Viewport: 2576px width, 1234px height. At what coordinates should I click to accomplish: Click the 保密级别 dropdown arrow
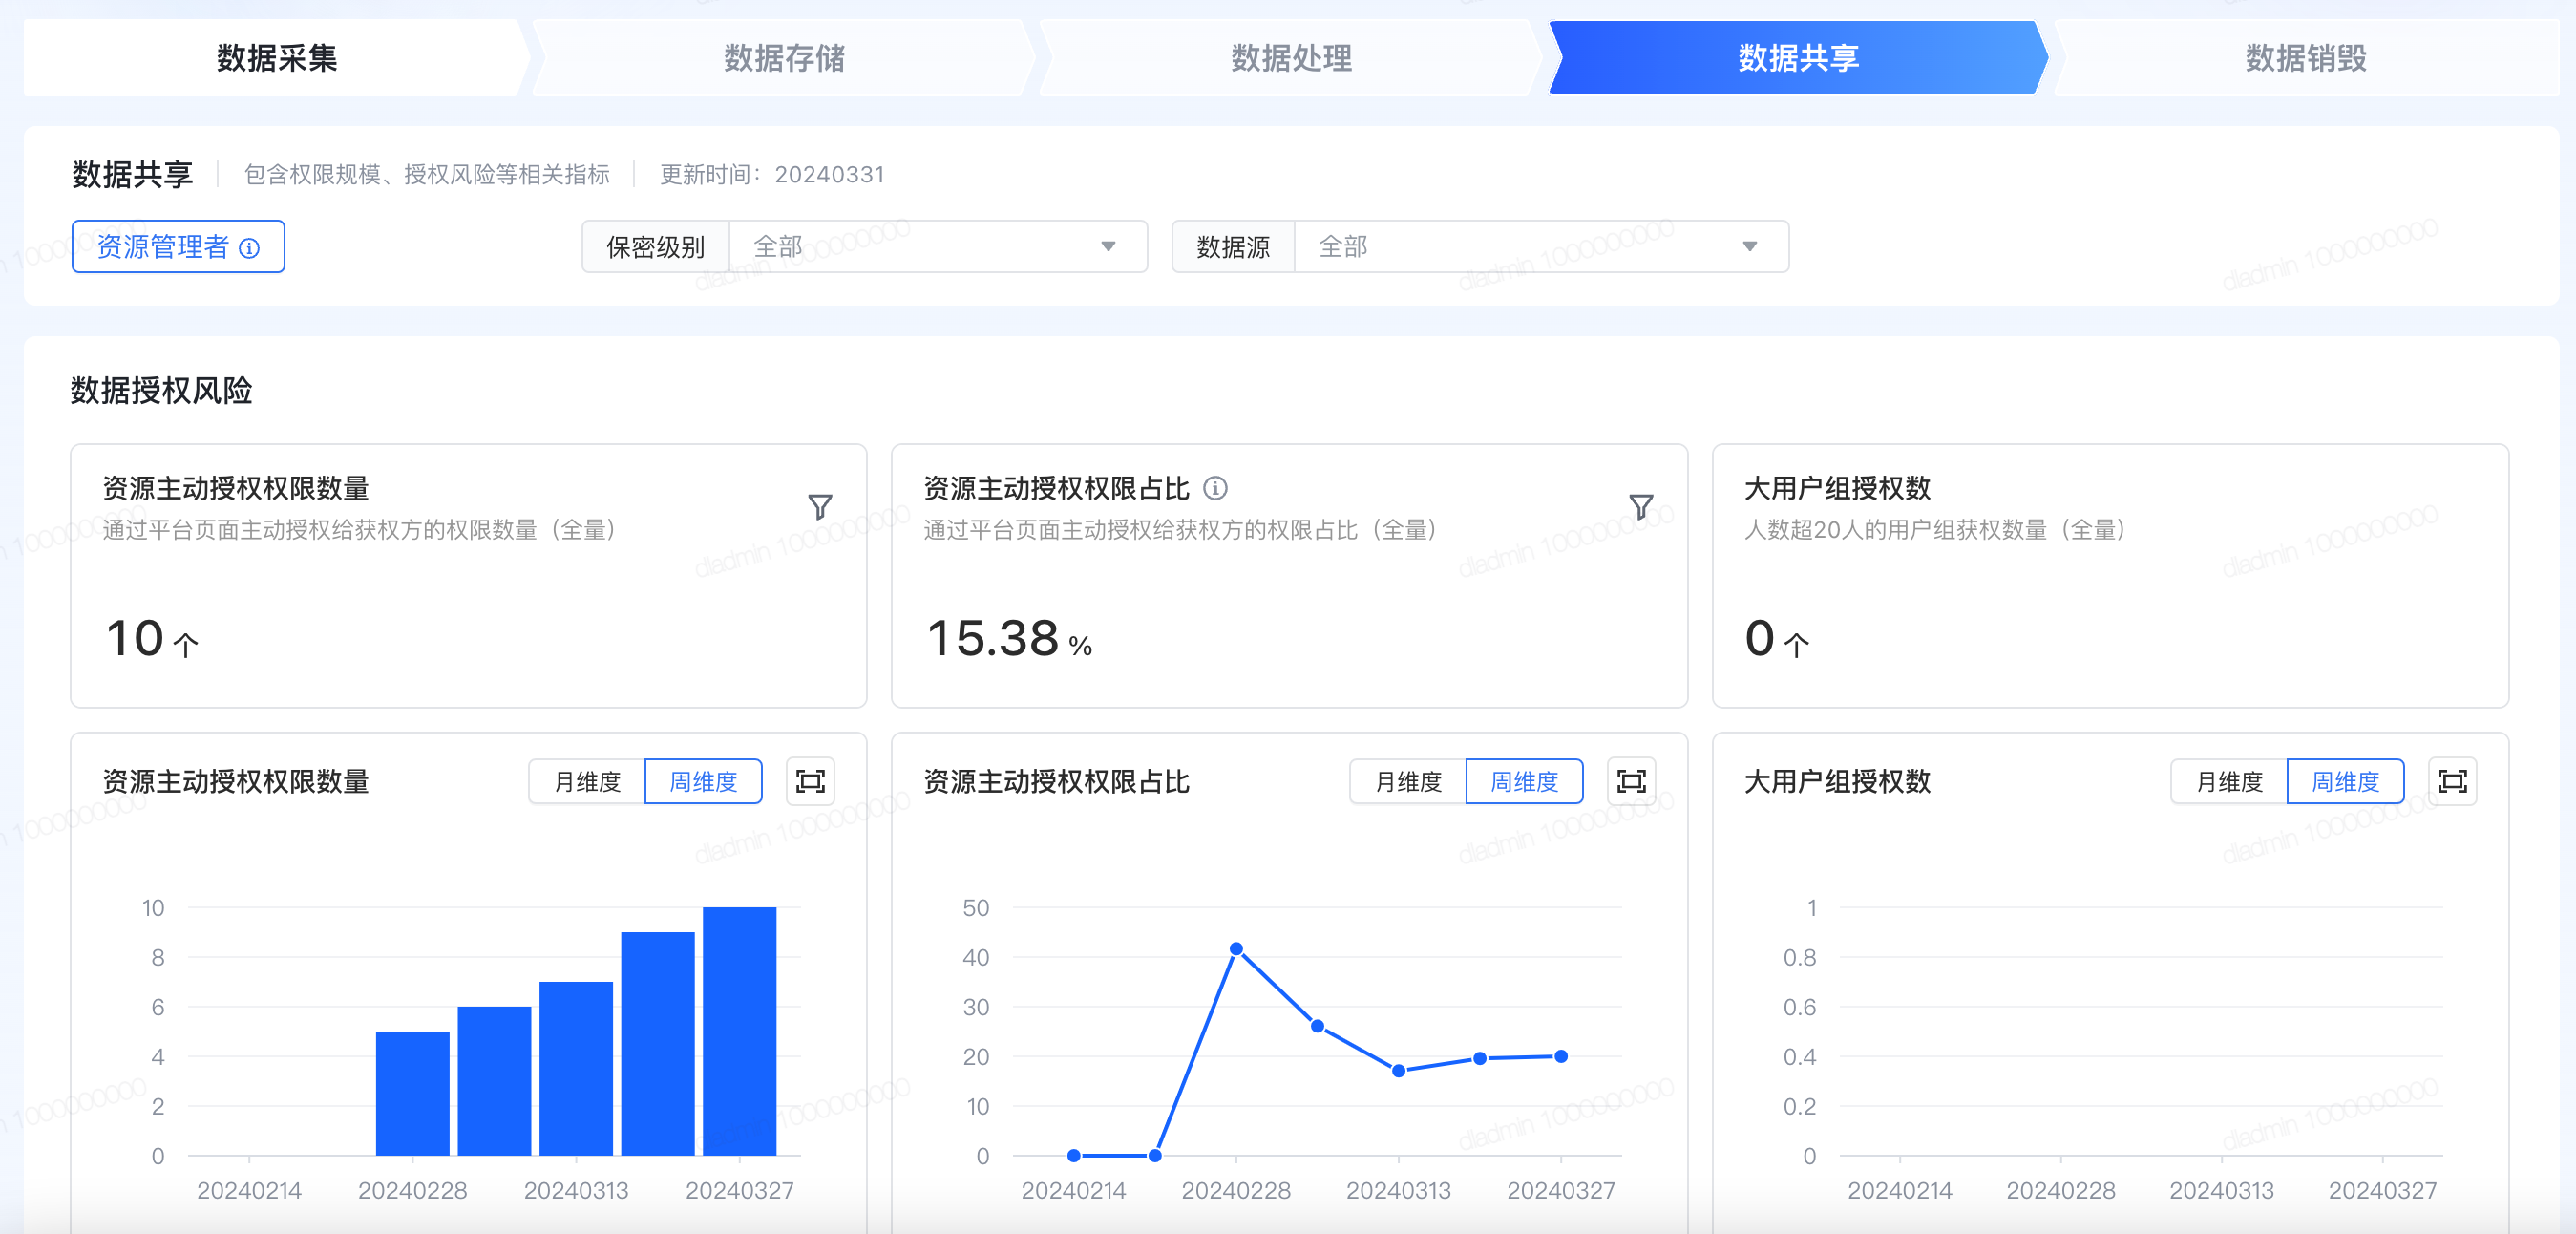(1108, 246)
